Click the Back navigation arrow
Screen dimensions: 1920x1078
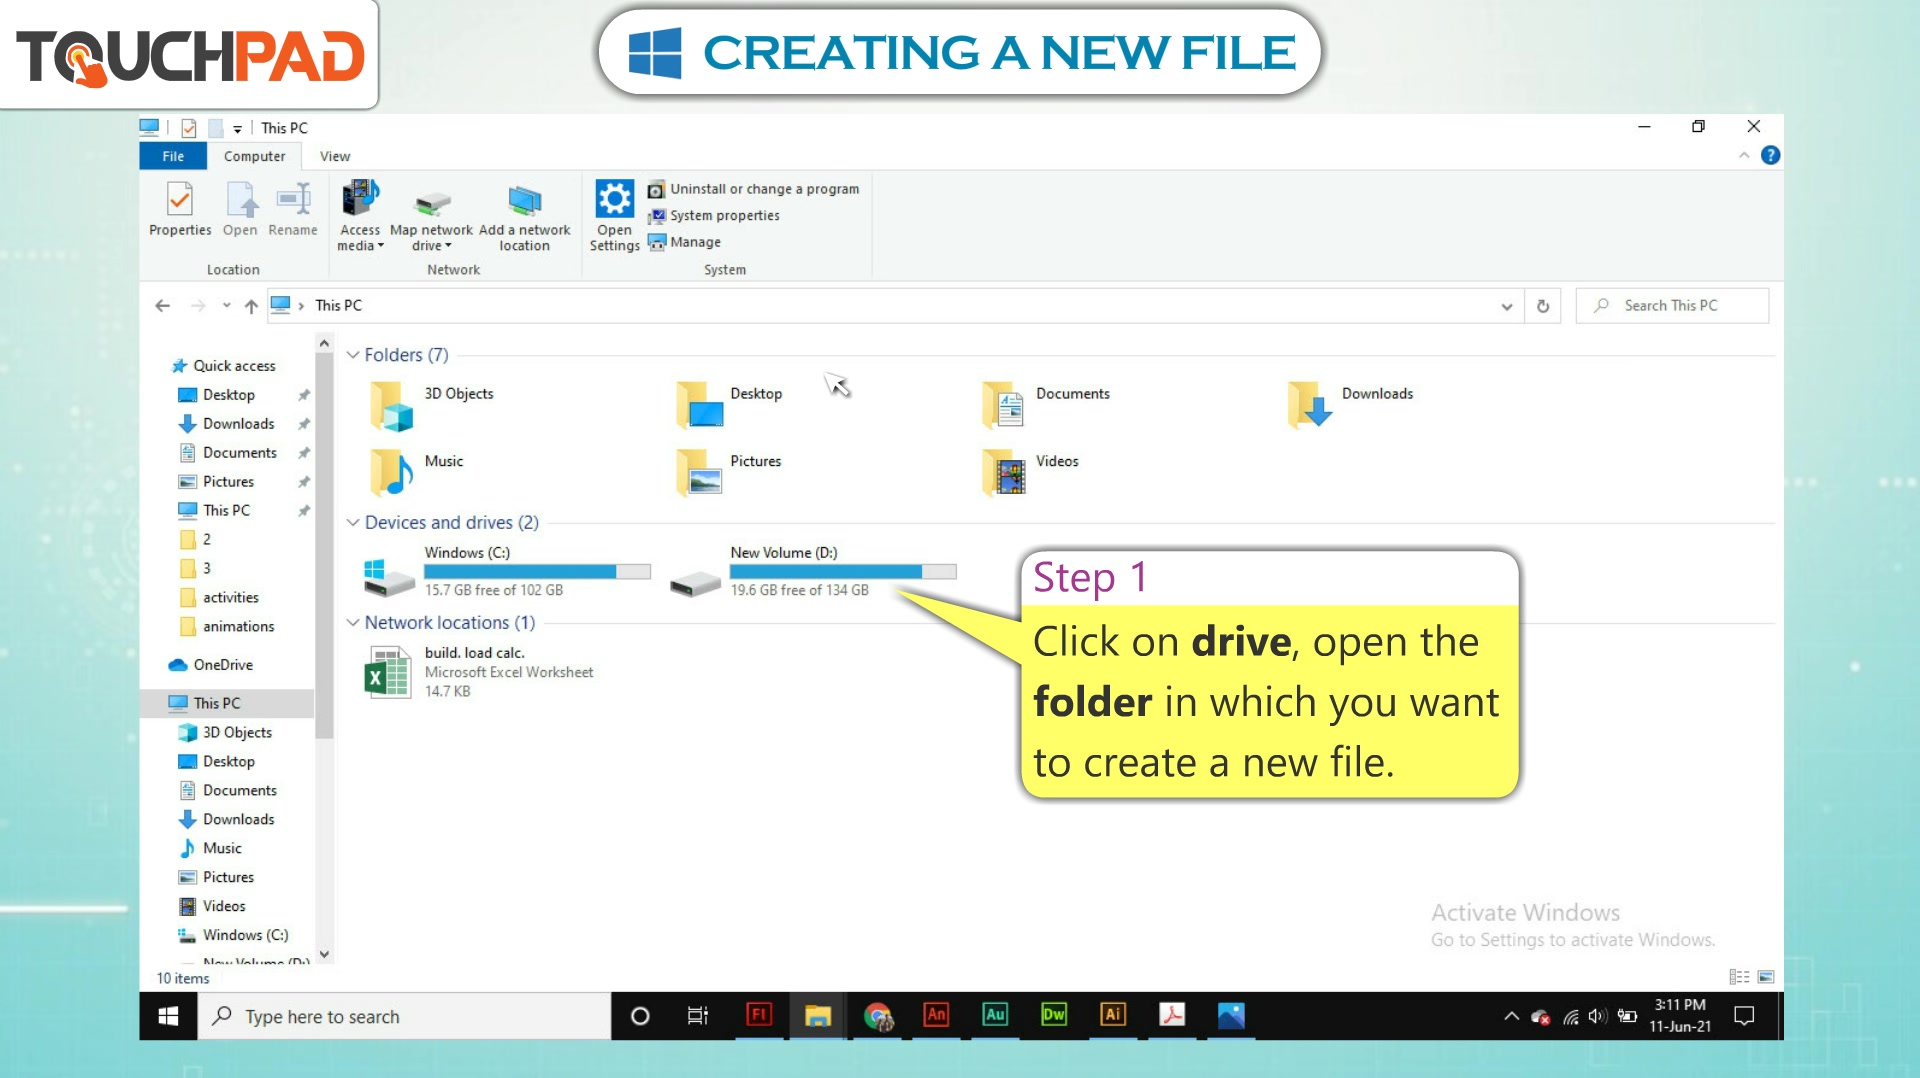point(163,306)
